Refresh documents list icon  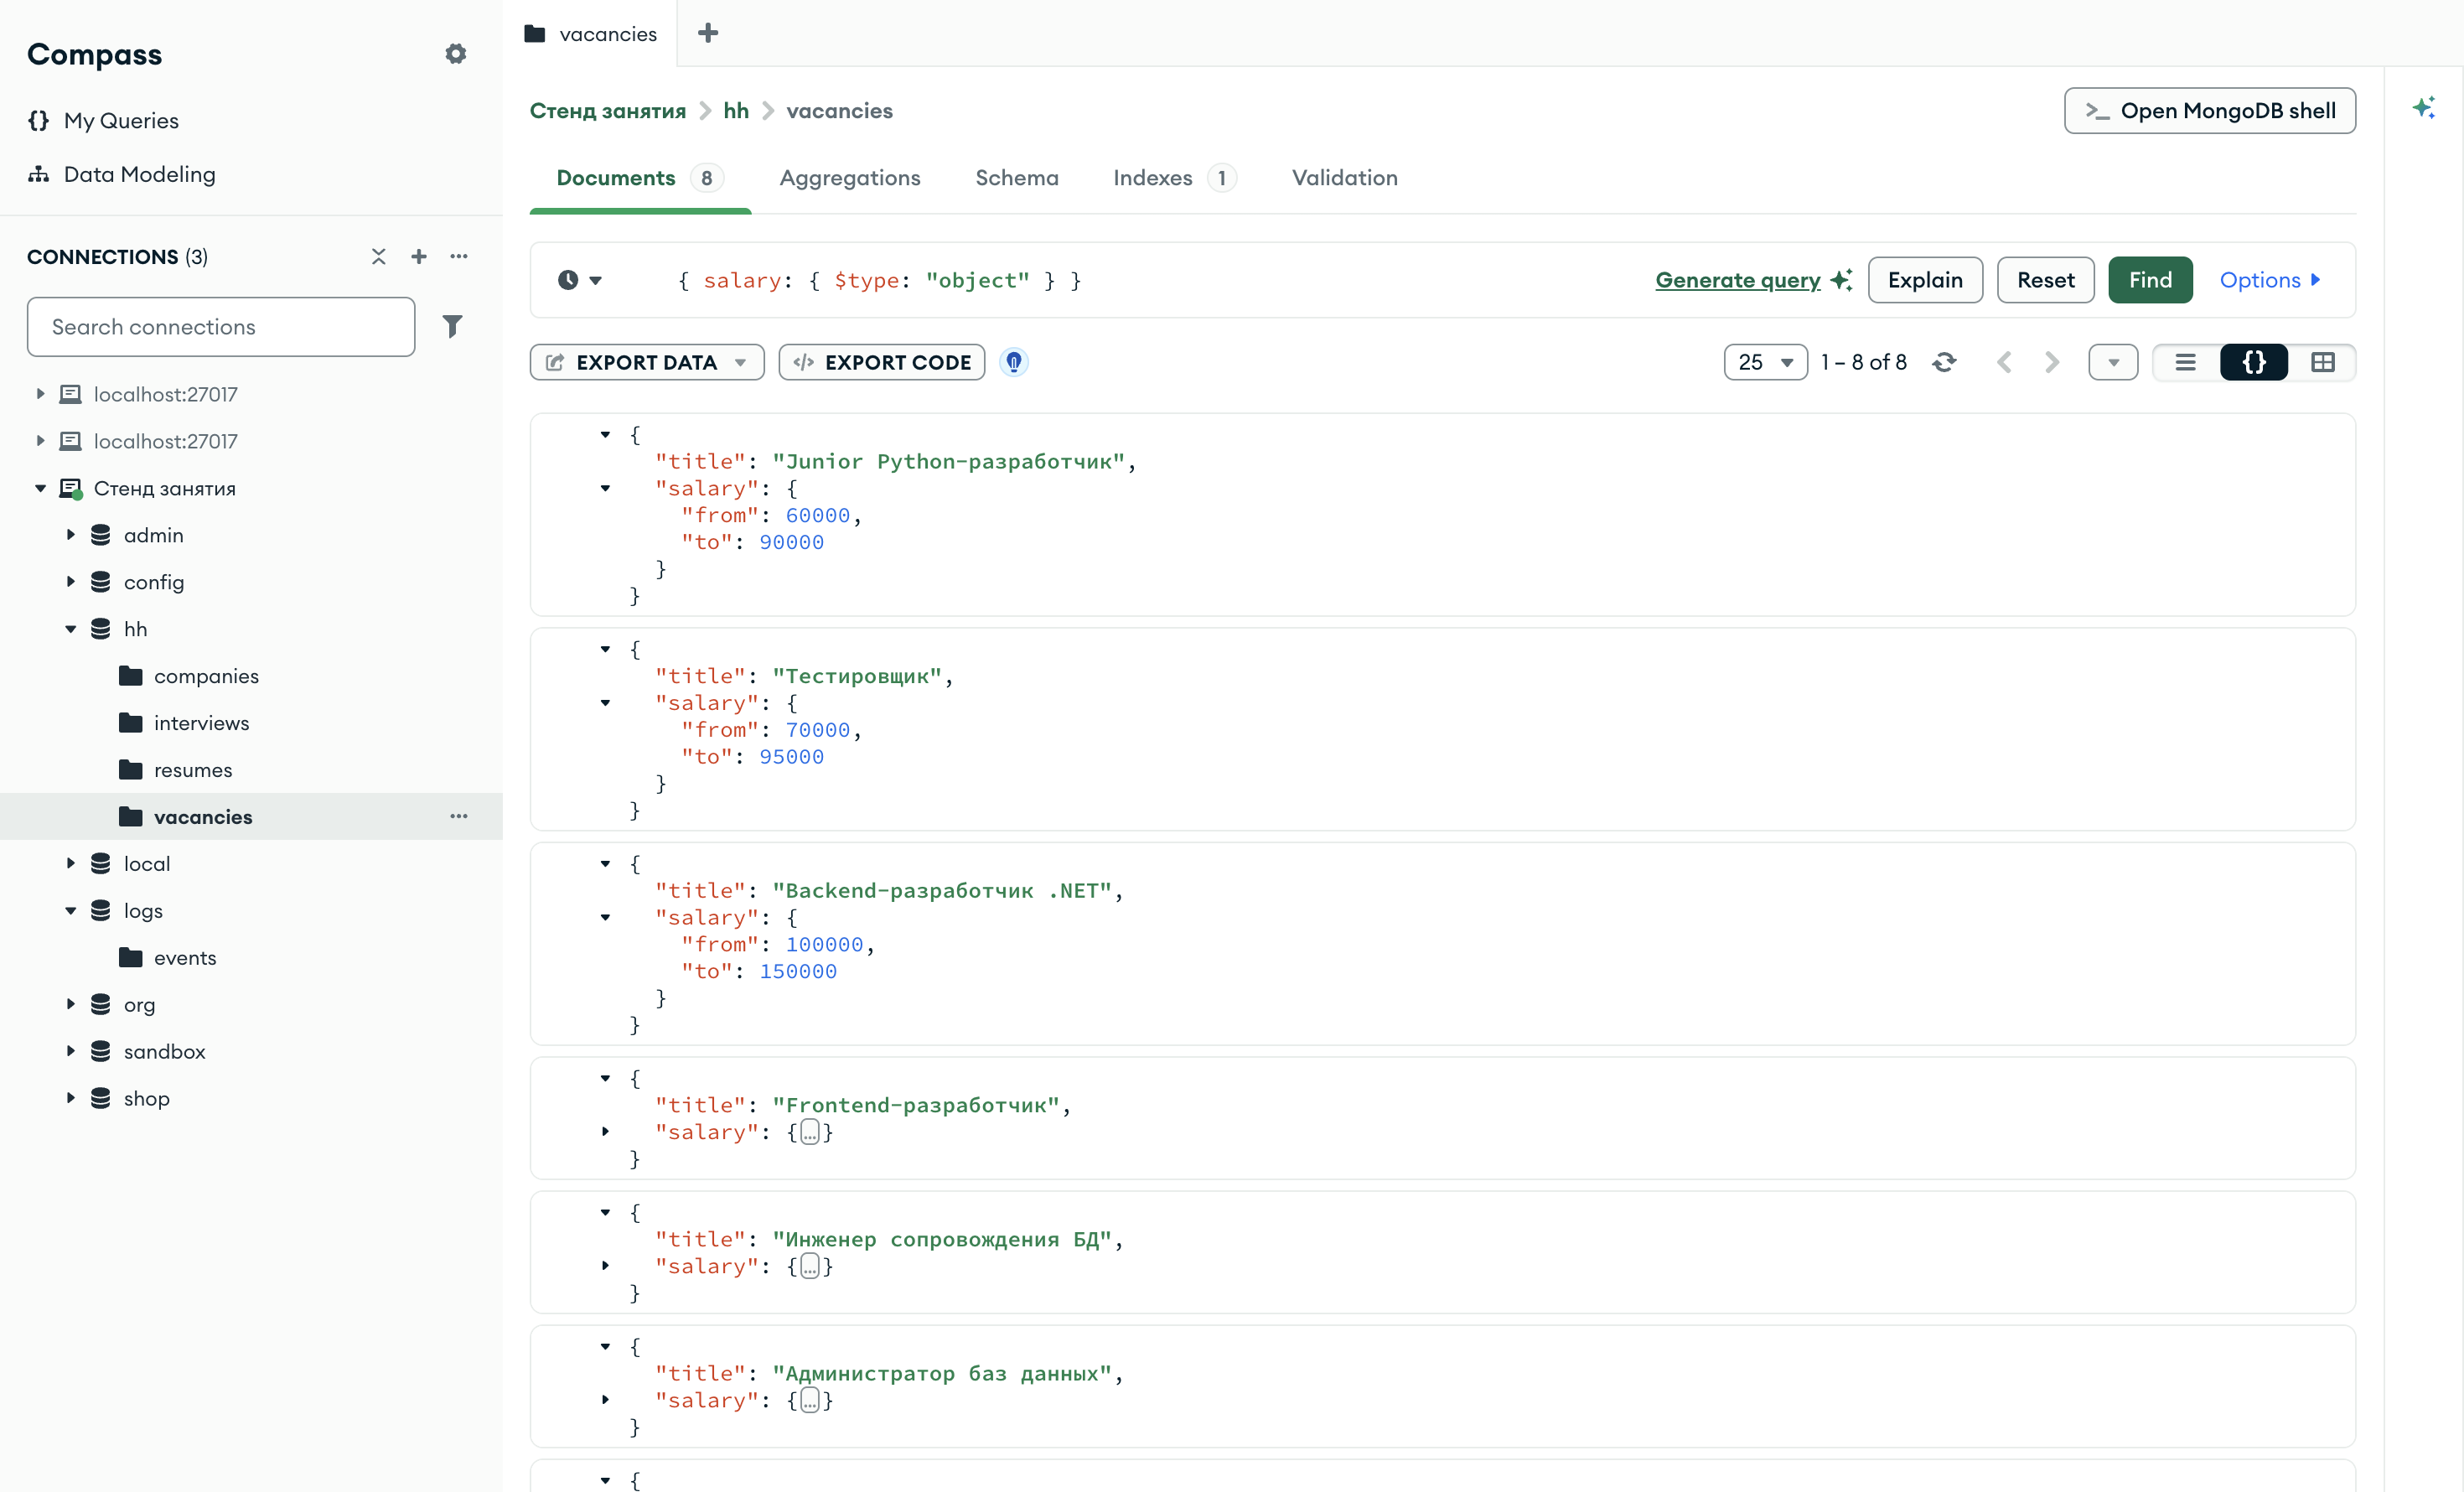pos(1944,362)
